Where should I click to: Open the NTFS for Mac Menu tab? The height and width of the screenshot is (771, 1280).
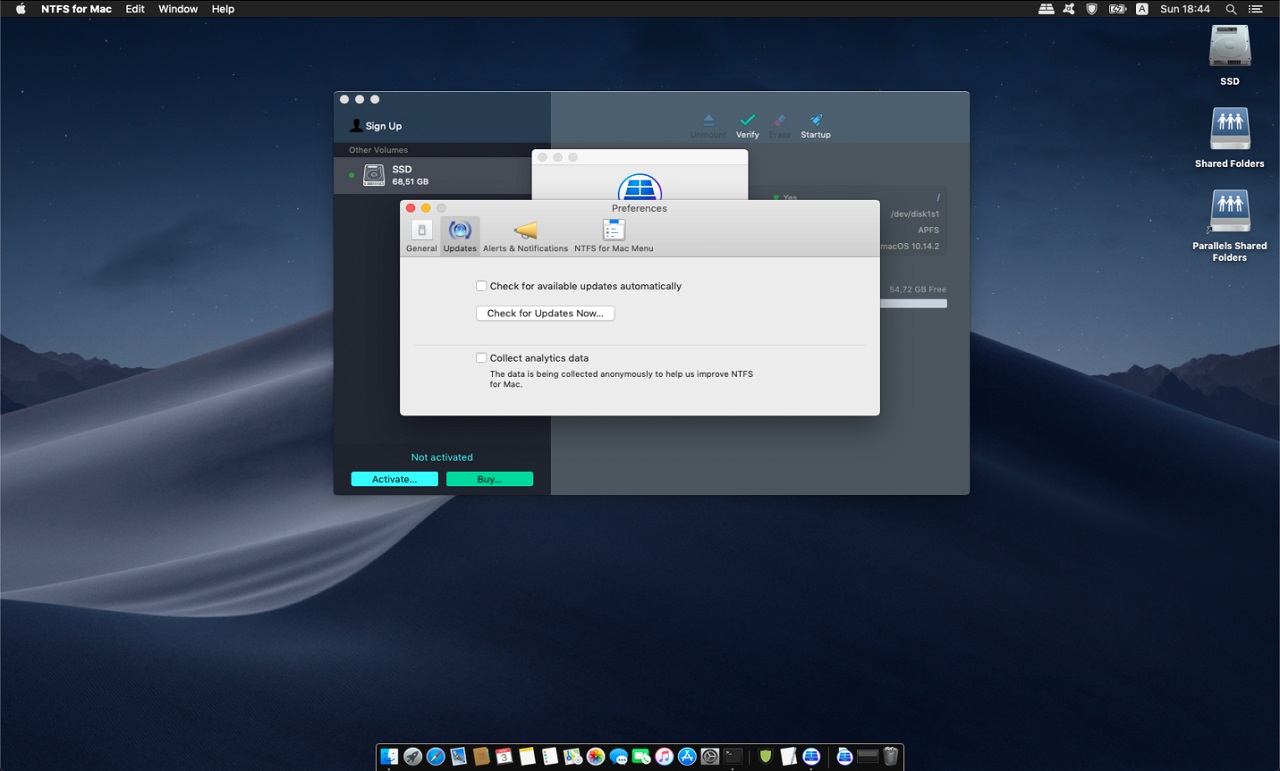tap(613, 236)
